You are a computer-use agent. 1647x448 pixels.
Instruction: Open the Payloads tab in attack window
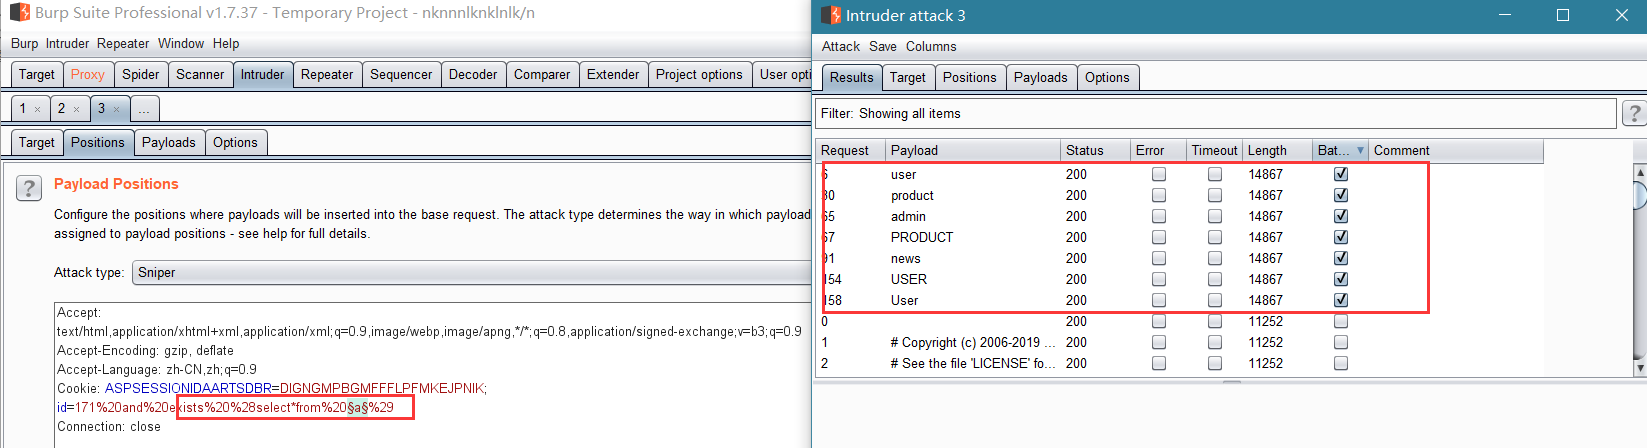tap(1040, 77)
